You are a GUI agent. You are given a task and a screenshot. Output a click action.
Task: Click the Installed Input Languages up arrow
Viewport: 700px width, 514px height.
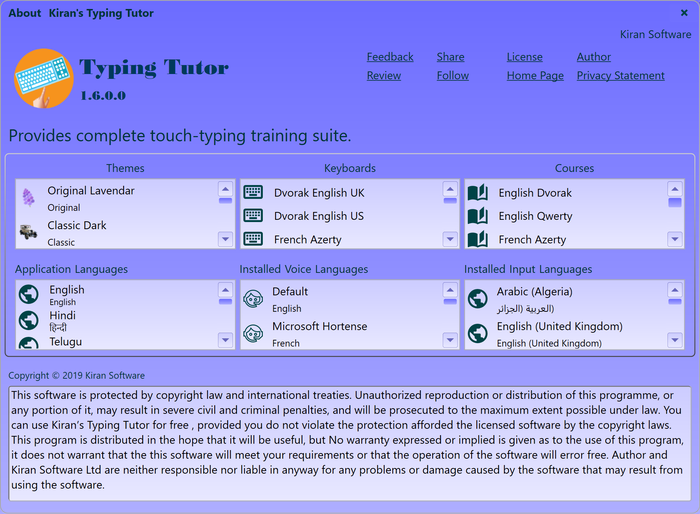tap(675, 290)
